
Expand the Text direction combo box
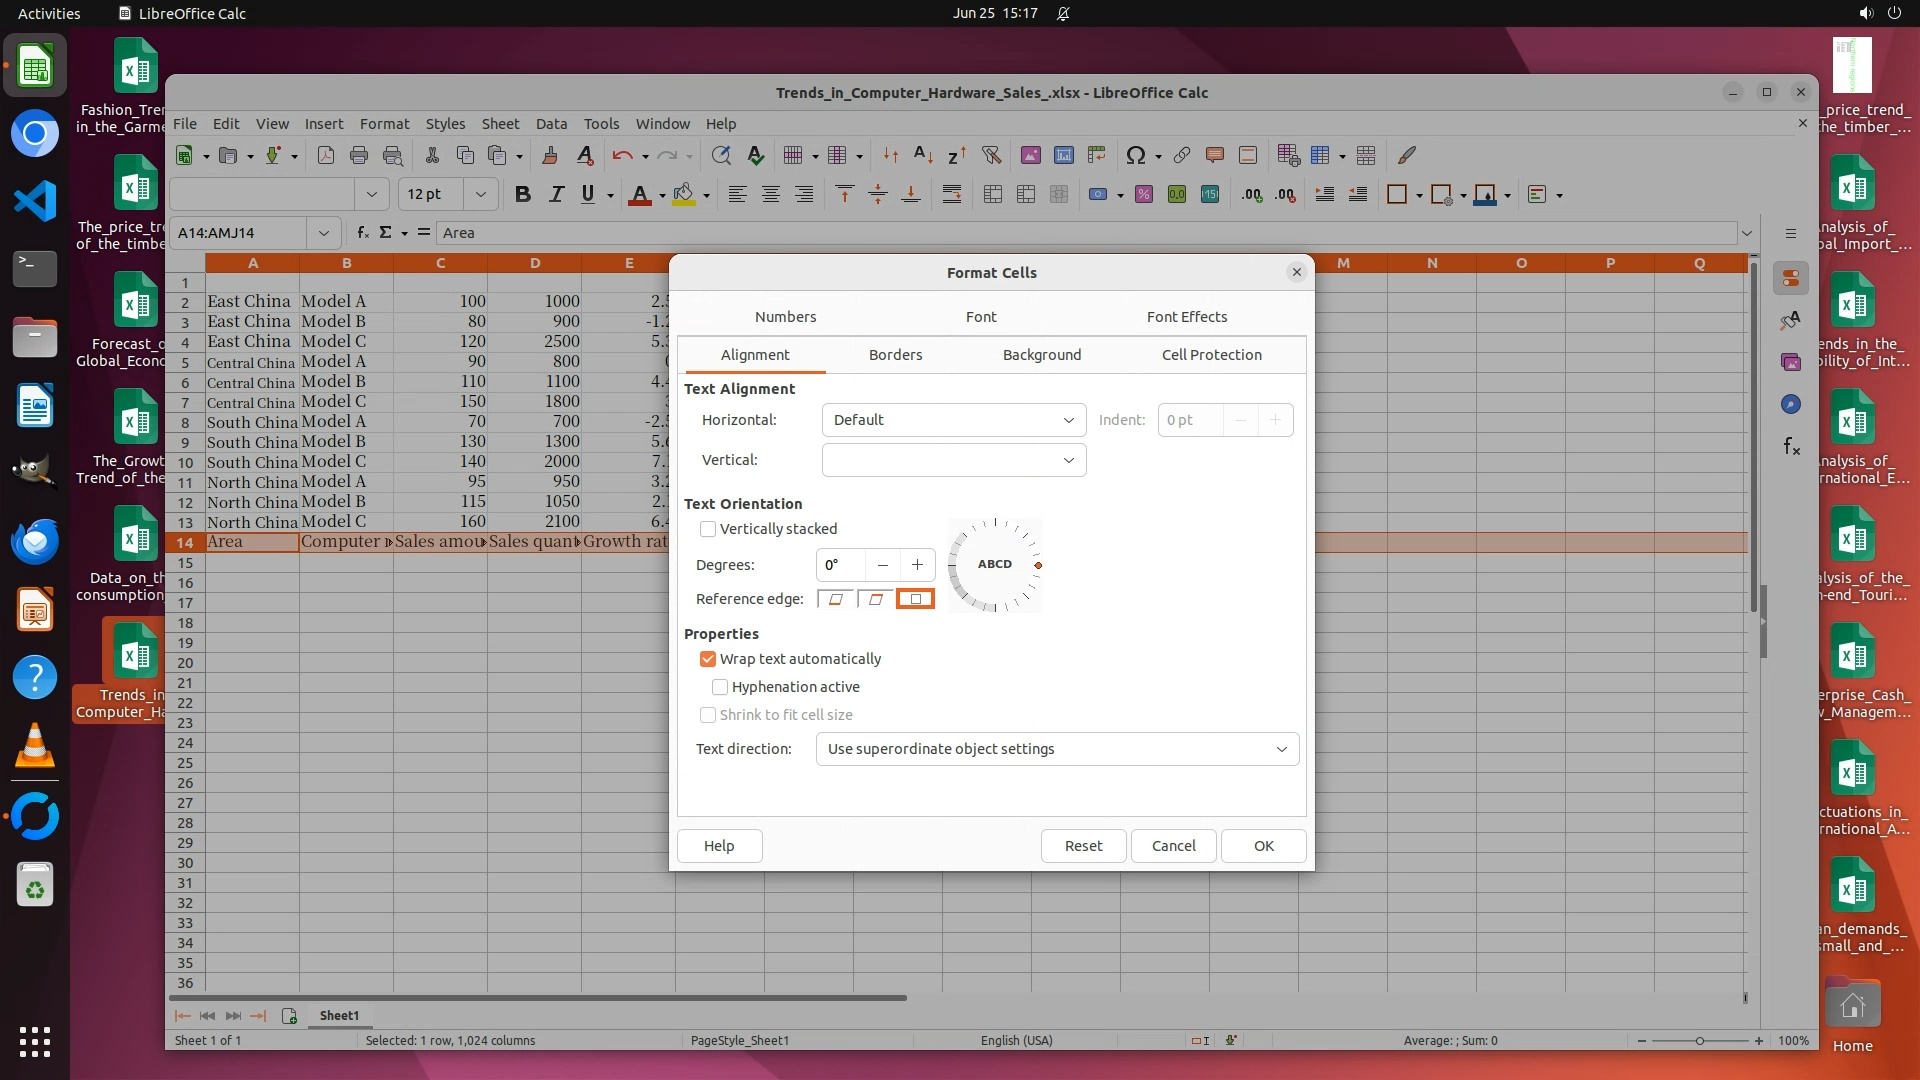click(1057, 749)
